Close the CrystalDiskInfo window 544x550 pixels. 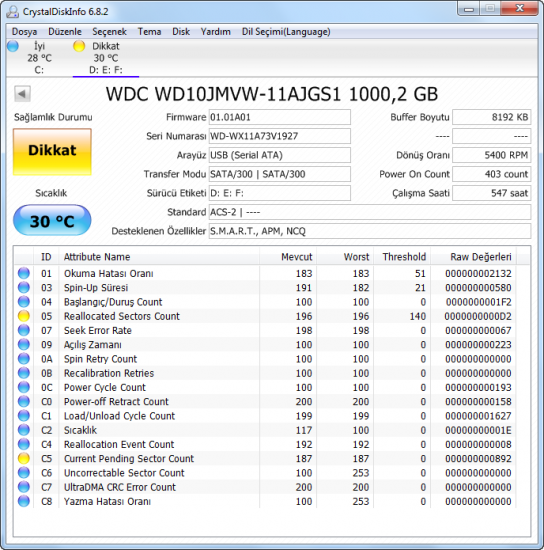pos(519,8)
